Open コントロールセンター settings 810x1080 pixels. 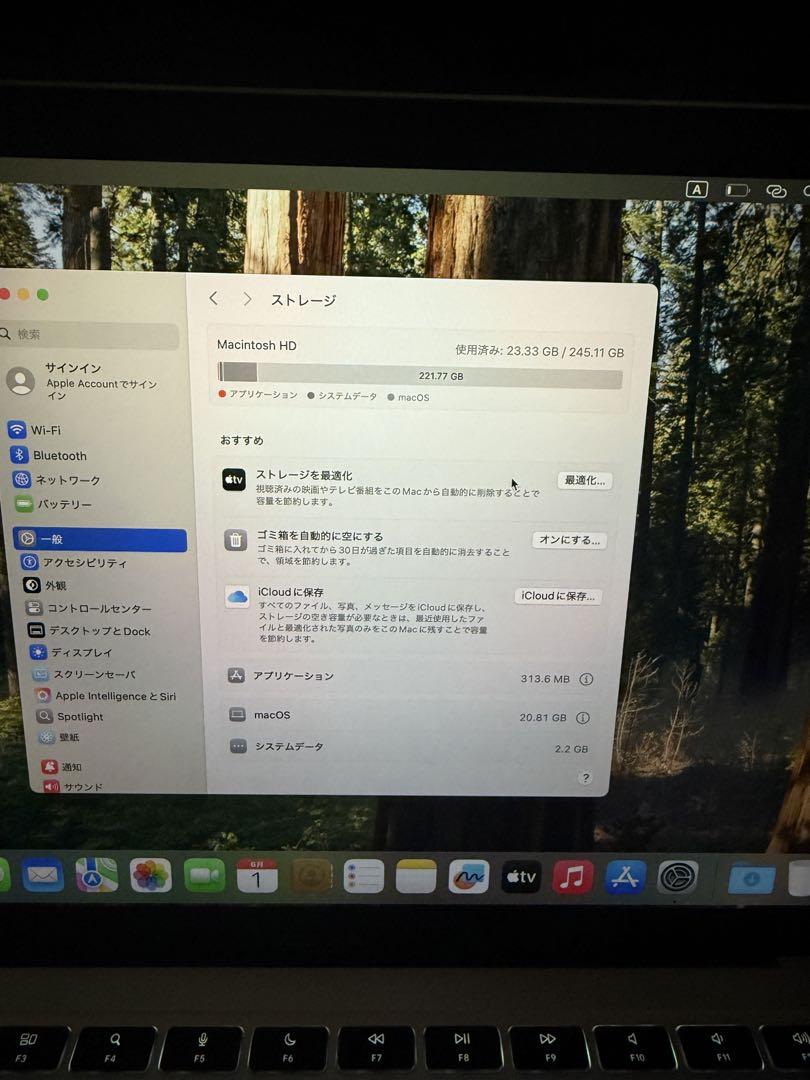coord(88,608)
